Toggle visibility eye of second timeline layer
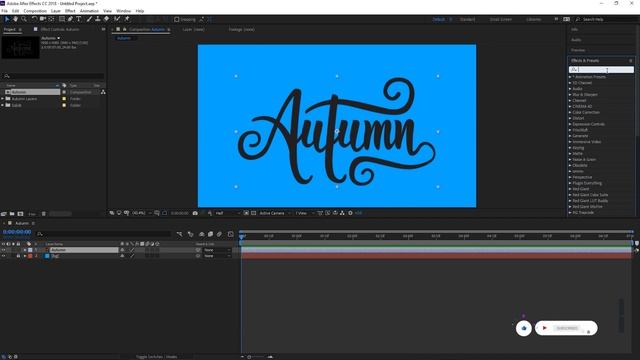 click(x=3, y=256)
